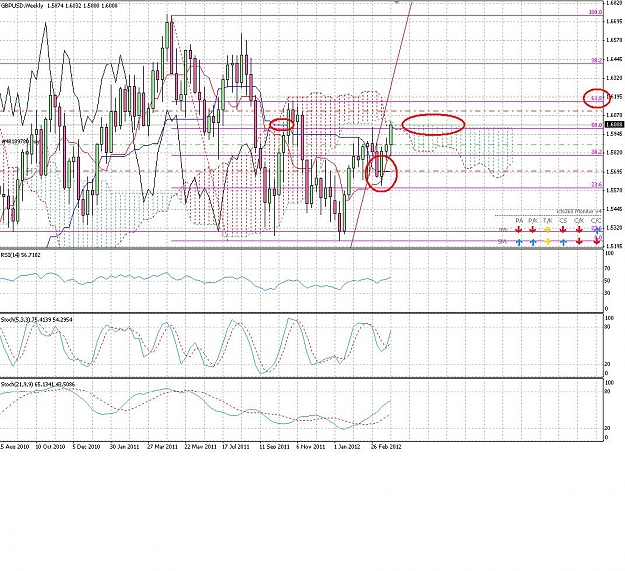The width and height of the screenshot is (625, 571).
Task: Click the 1 Jan 2012 date label
Action: click(x=347, y=447)
